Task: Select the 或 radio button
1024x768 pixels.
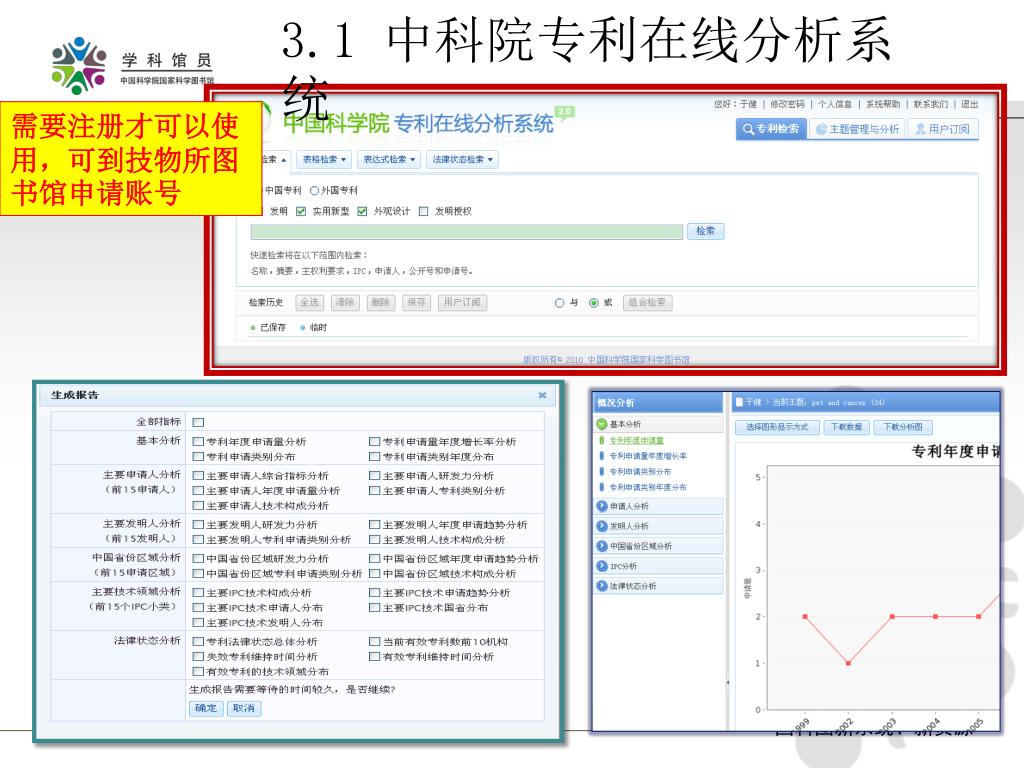Action: (594, 303)
